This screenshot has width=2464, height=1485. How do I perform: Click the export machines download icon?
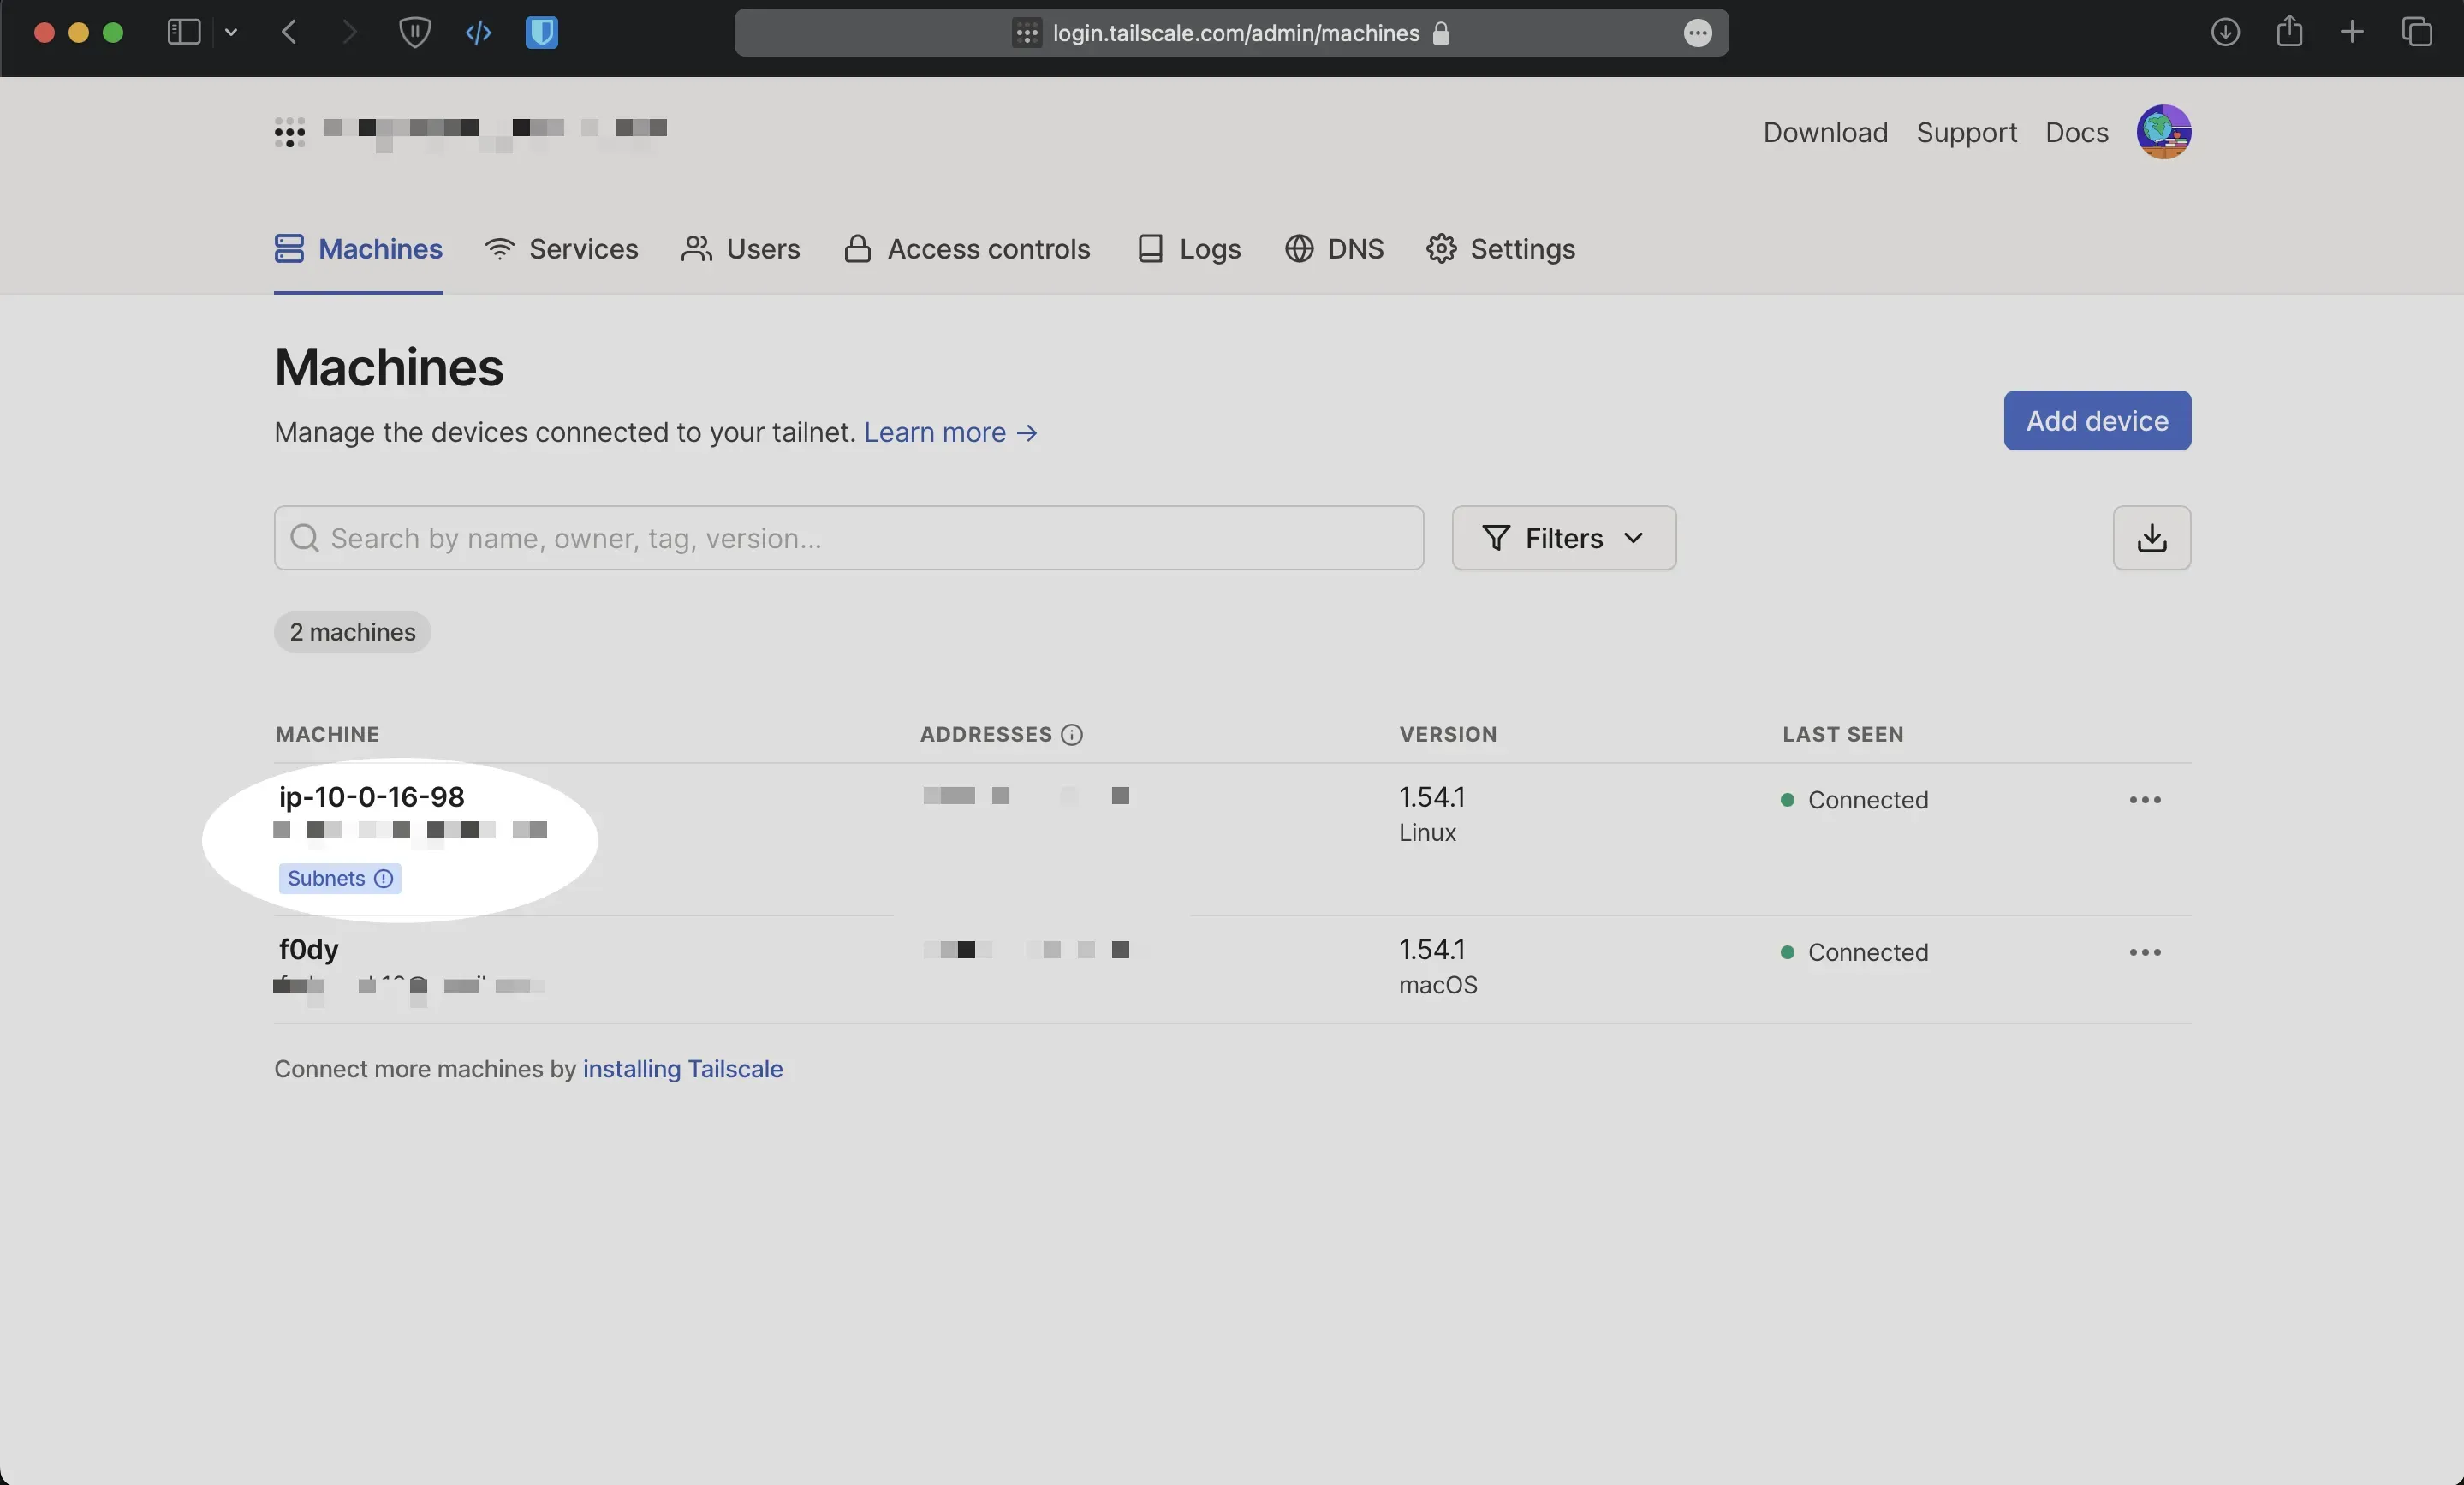pos(2151,538)
